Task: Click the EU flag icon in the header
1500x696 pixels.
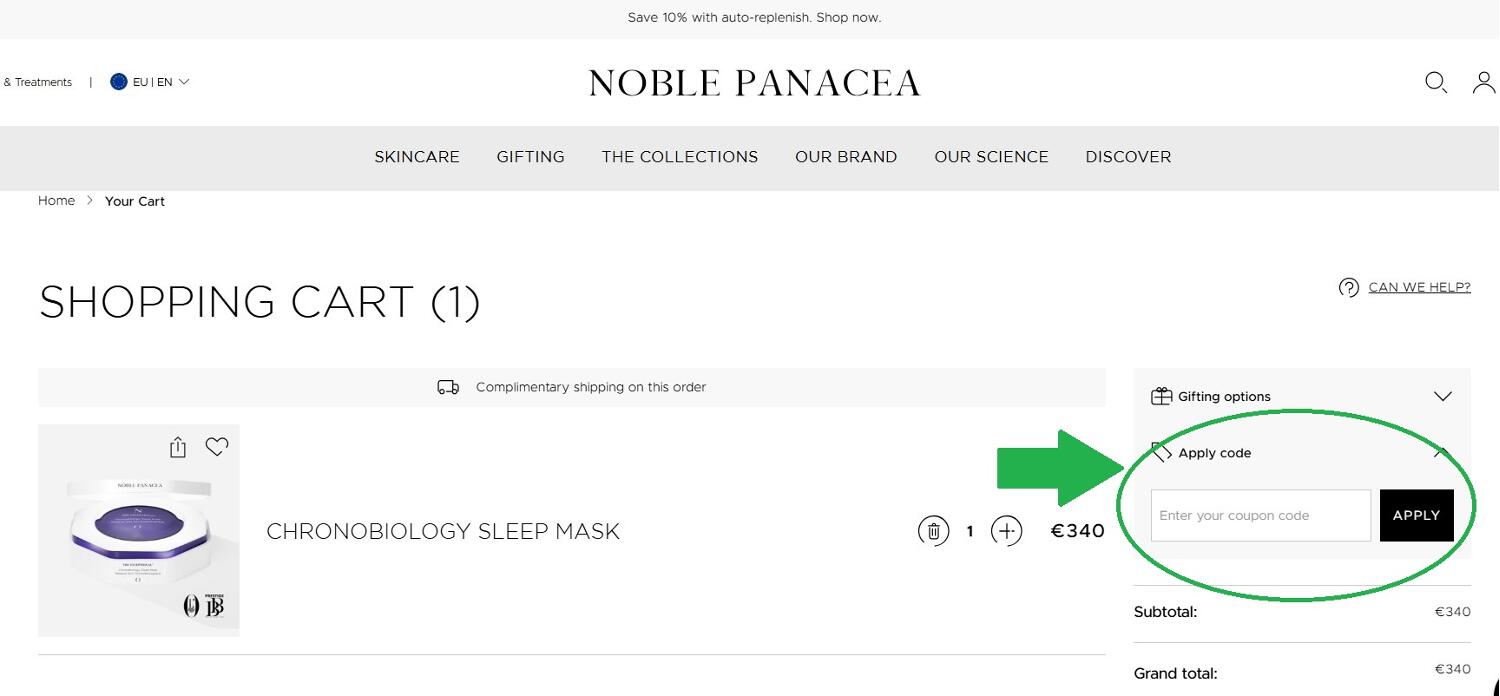Action: coord(119,81)
